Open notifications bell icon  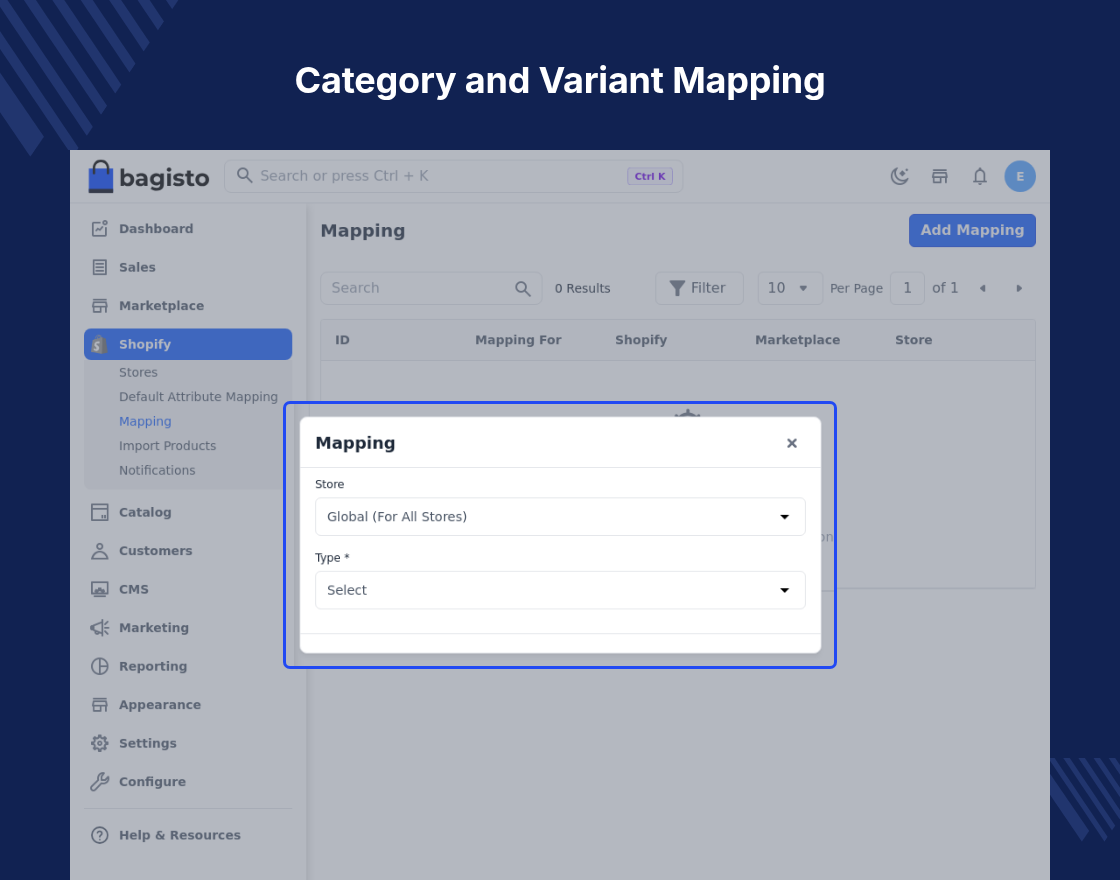979,176
